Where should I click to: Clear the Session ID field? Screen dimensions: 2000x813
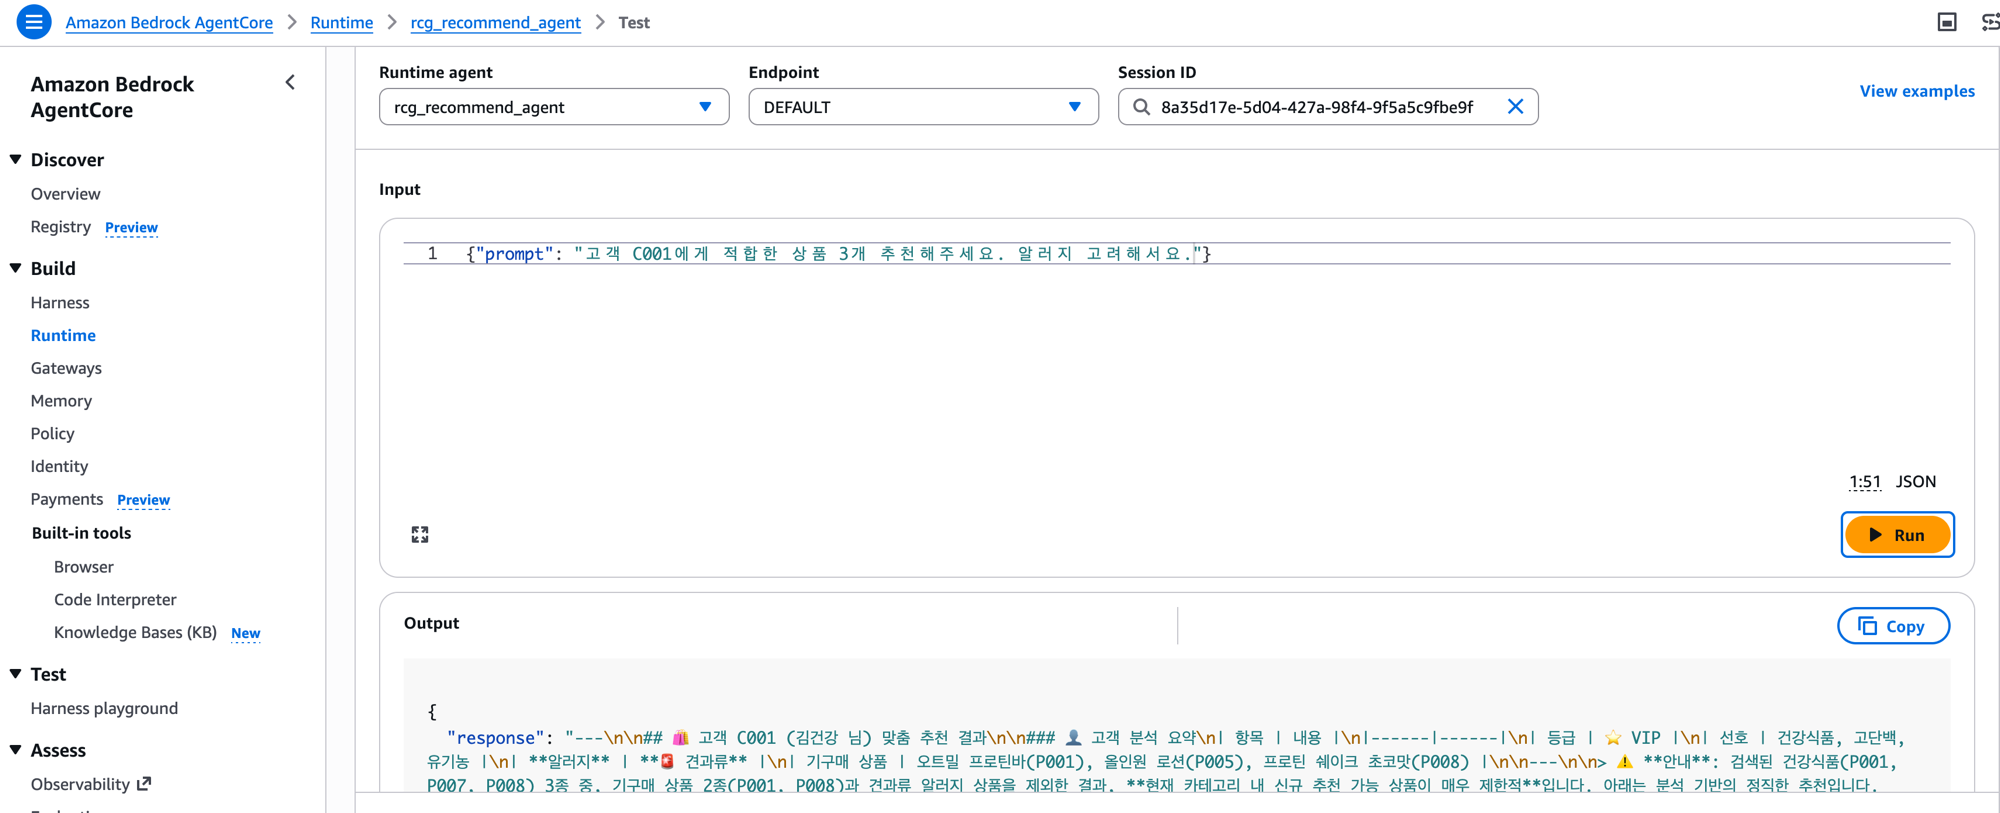pos(1515,106)
